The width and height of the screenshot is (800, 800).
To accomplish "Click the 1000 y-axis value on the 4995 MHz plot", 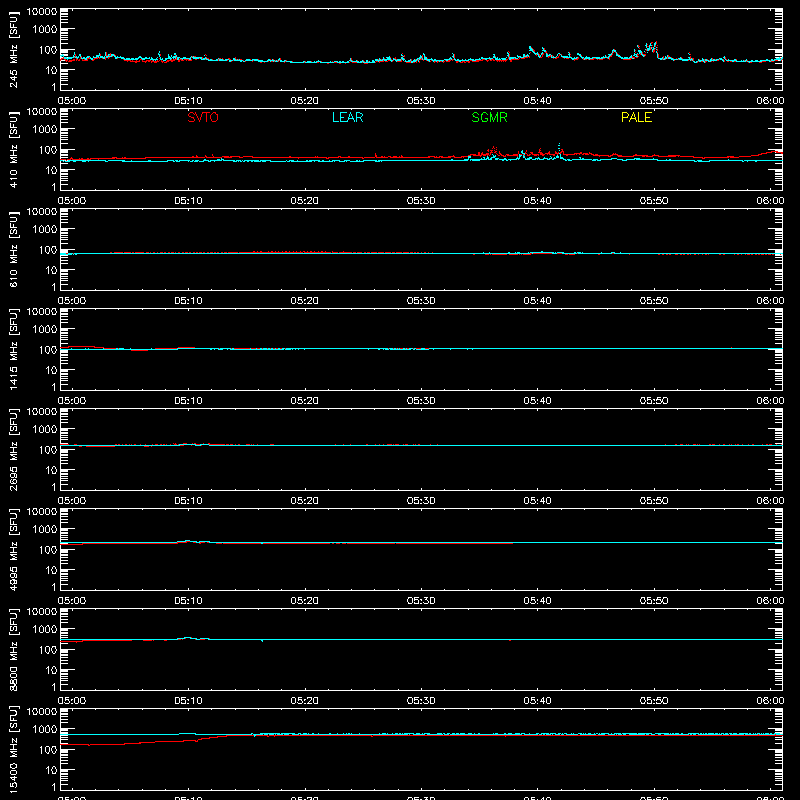I will pyautogui.click(x=45, y=530).
